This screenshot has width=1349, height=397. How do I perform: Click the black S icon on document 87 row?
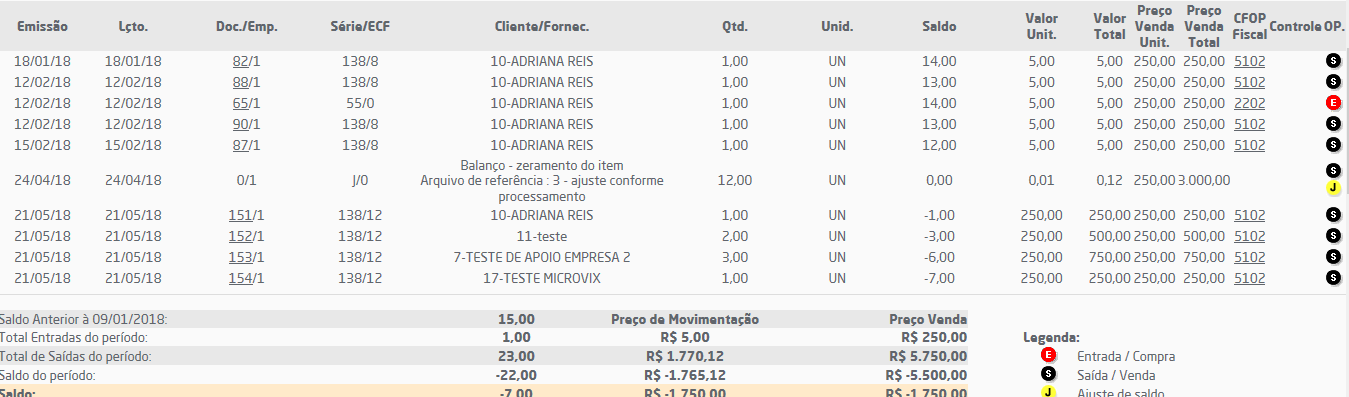1332,145
